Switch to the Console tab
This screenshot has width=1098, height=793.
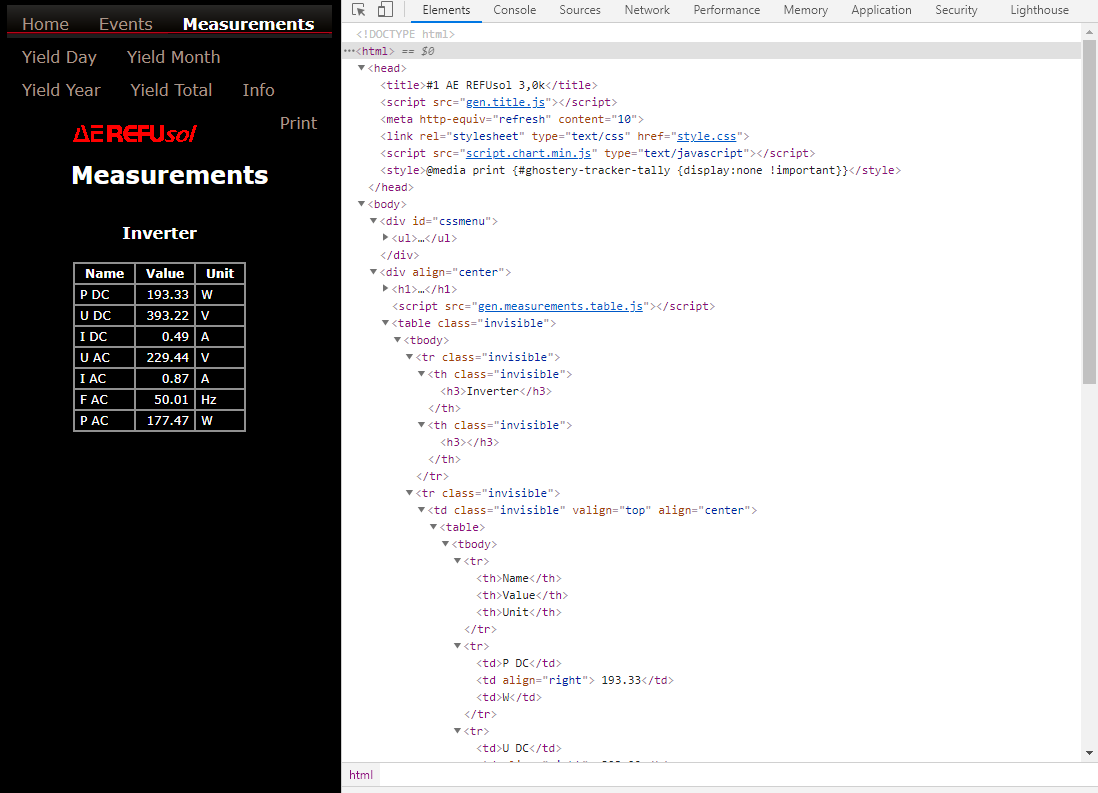coord(514,10)
